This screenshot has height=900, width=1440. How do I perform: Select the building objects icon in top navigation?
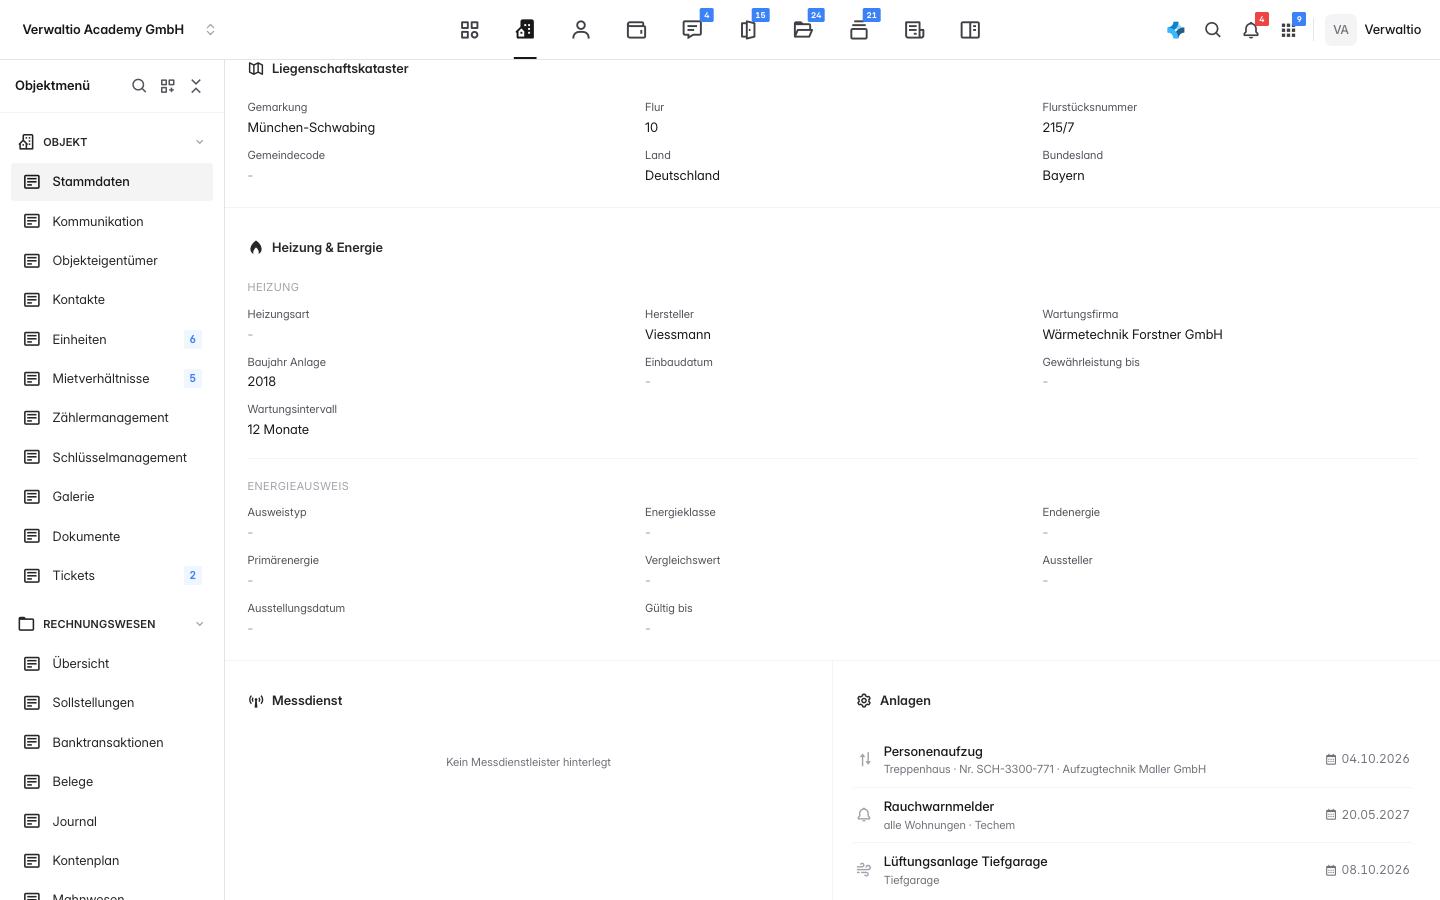(525, 30)
